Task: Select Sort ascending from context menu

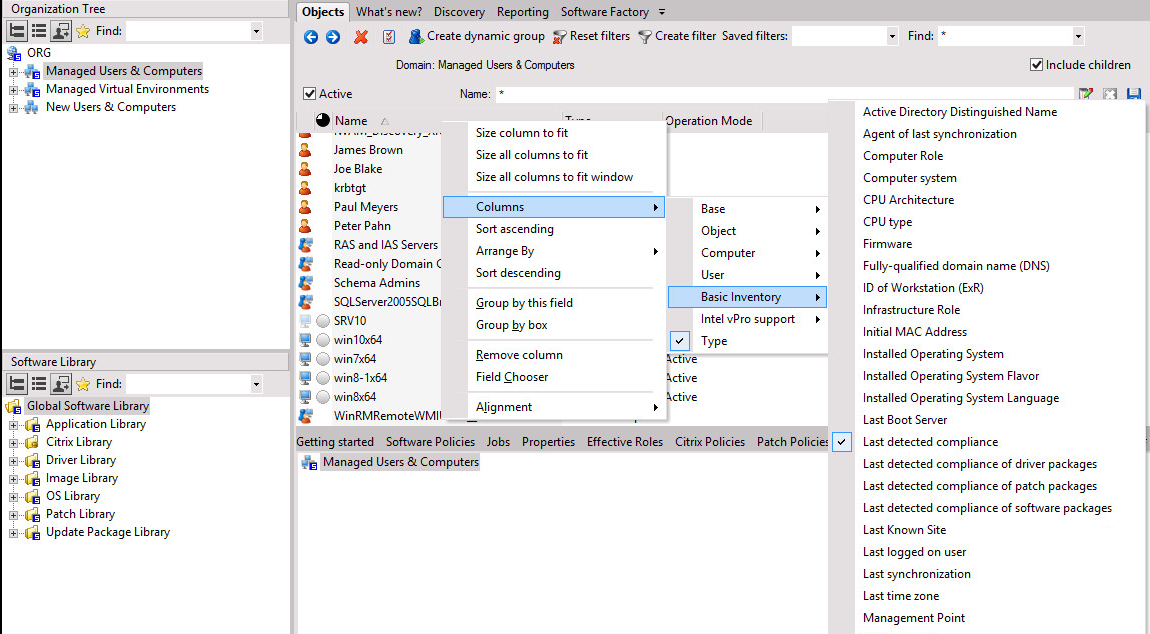Action: pyautogui.click(x=514, y=229)
